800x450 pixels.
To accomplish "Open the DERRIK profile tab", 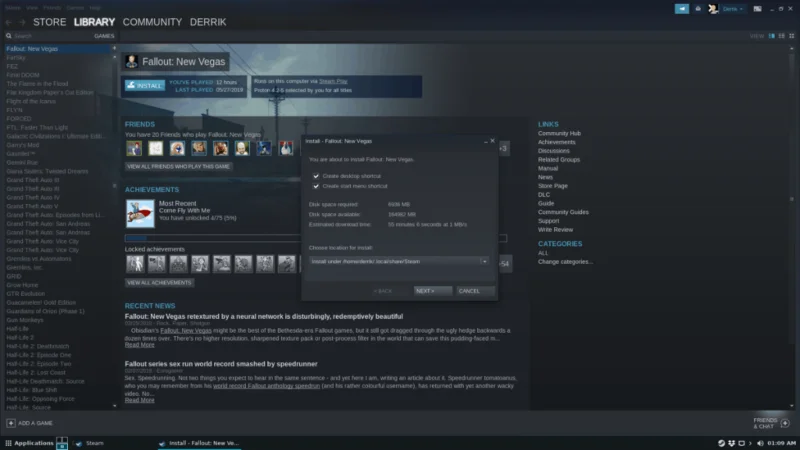I will pos(208,22).
